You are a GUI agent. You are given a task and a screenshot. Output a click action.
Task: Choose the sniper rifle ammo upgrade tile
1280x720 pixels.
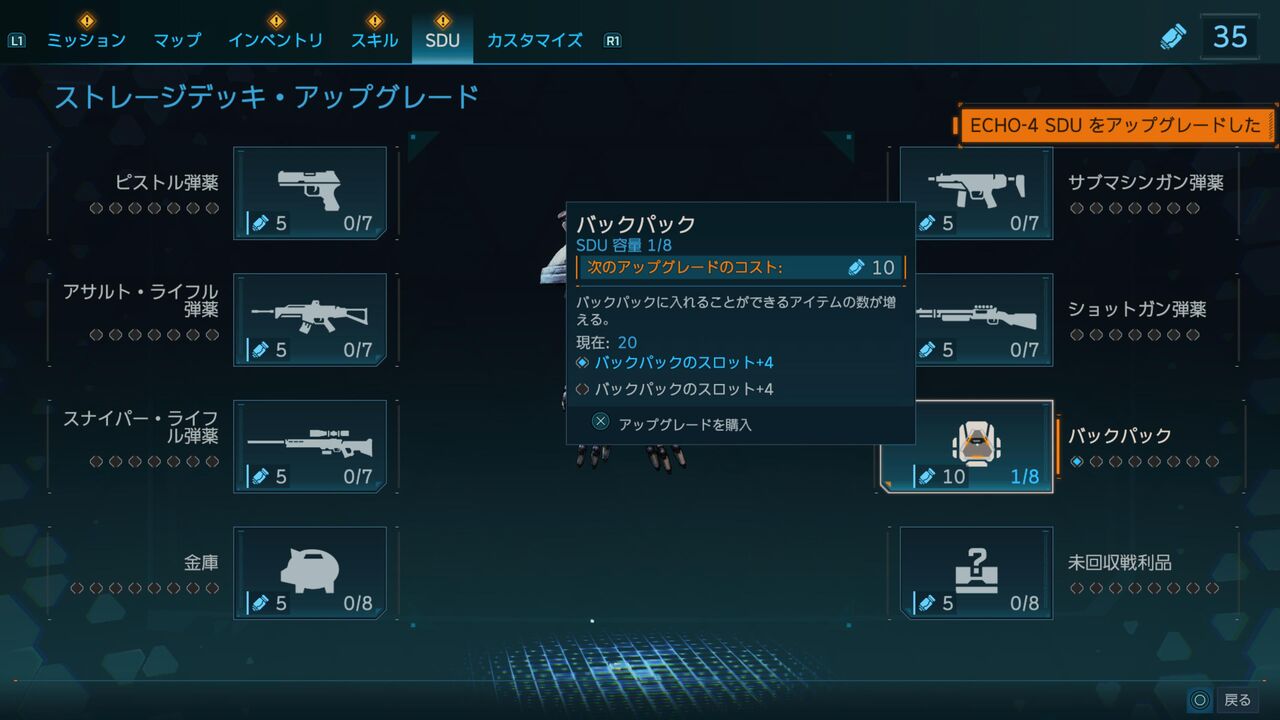click(310, 447)
